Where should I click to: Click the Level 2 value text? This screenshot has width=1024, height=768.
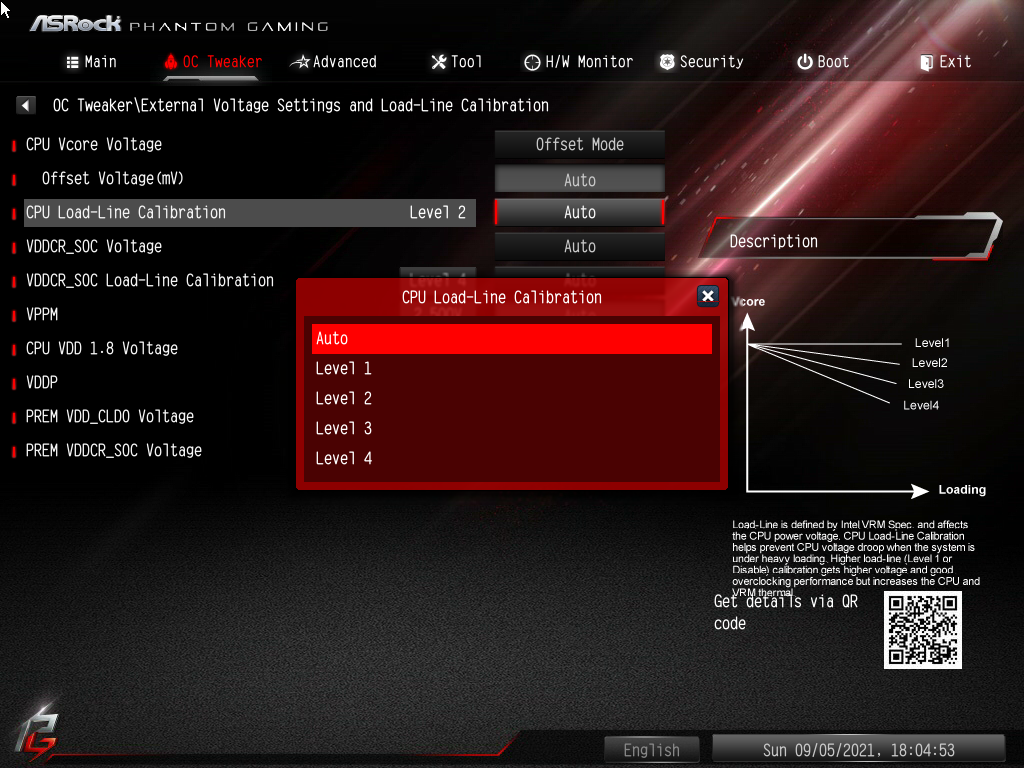(438, 212)
